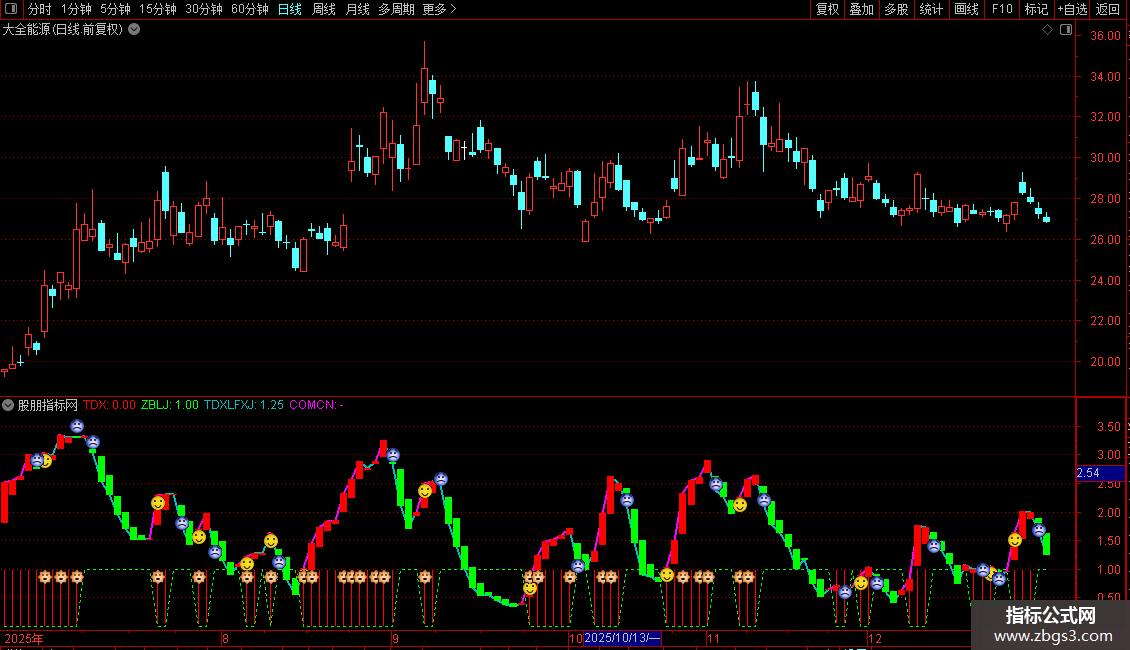Screen dimensions: 1130x650
Task: Click ZBLJ: 1.00 indicator value
Action: (x=169, y=405)
